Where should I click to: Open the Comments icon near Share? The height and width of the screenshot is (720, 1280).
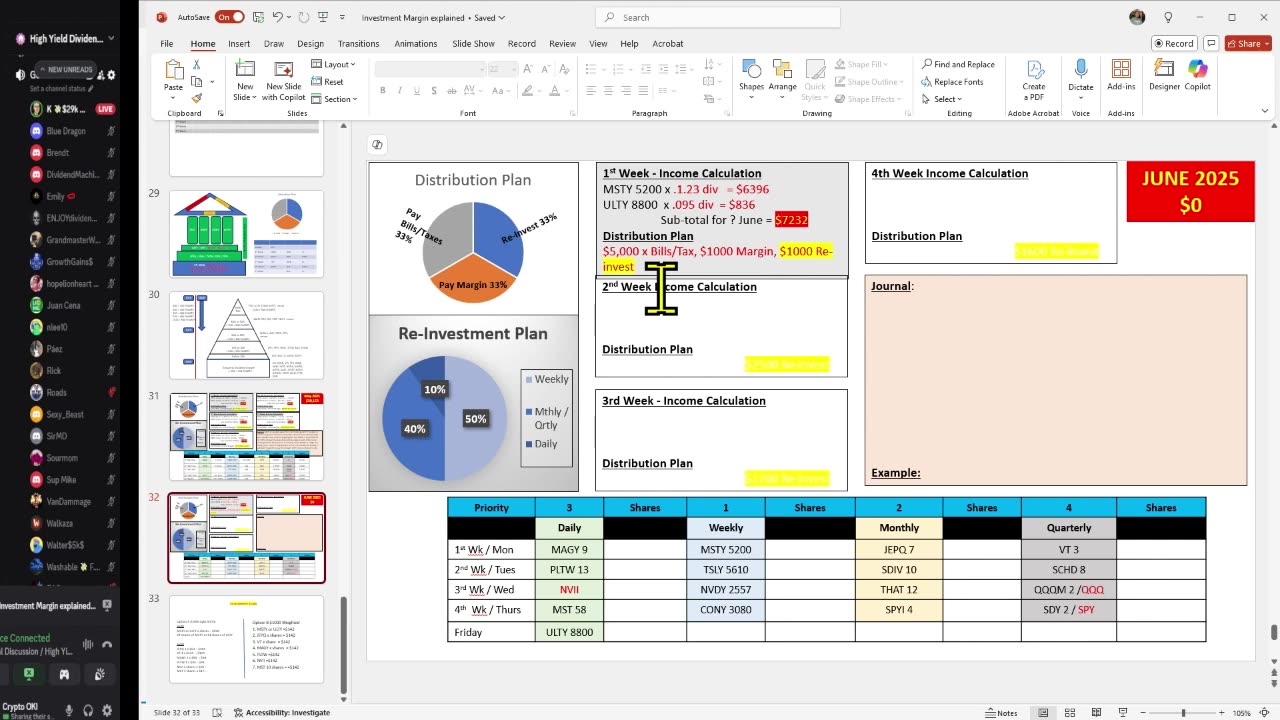(x=1211, y=43)
